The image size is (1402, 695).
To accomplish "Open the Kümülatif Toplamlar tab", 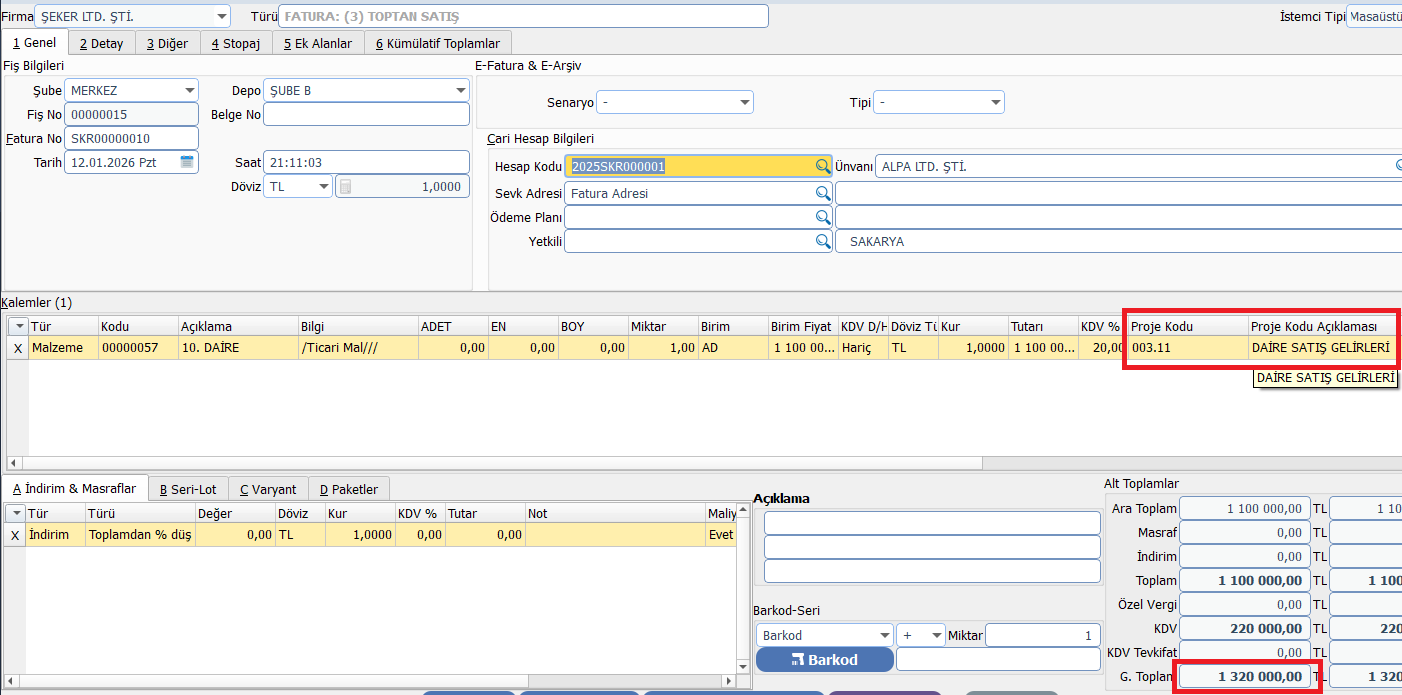I will [438, 43].
